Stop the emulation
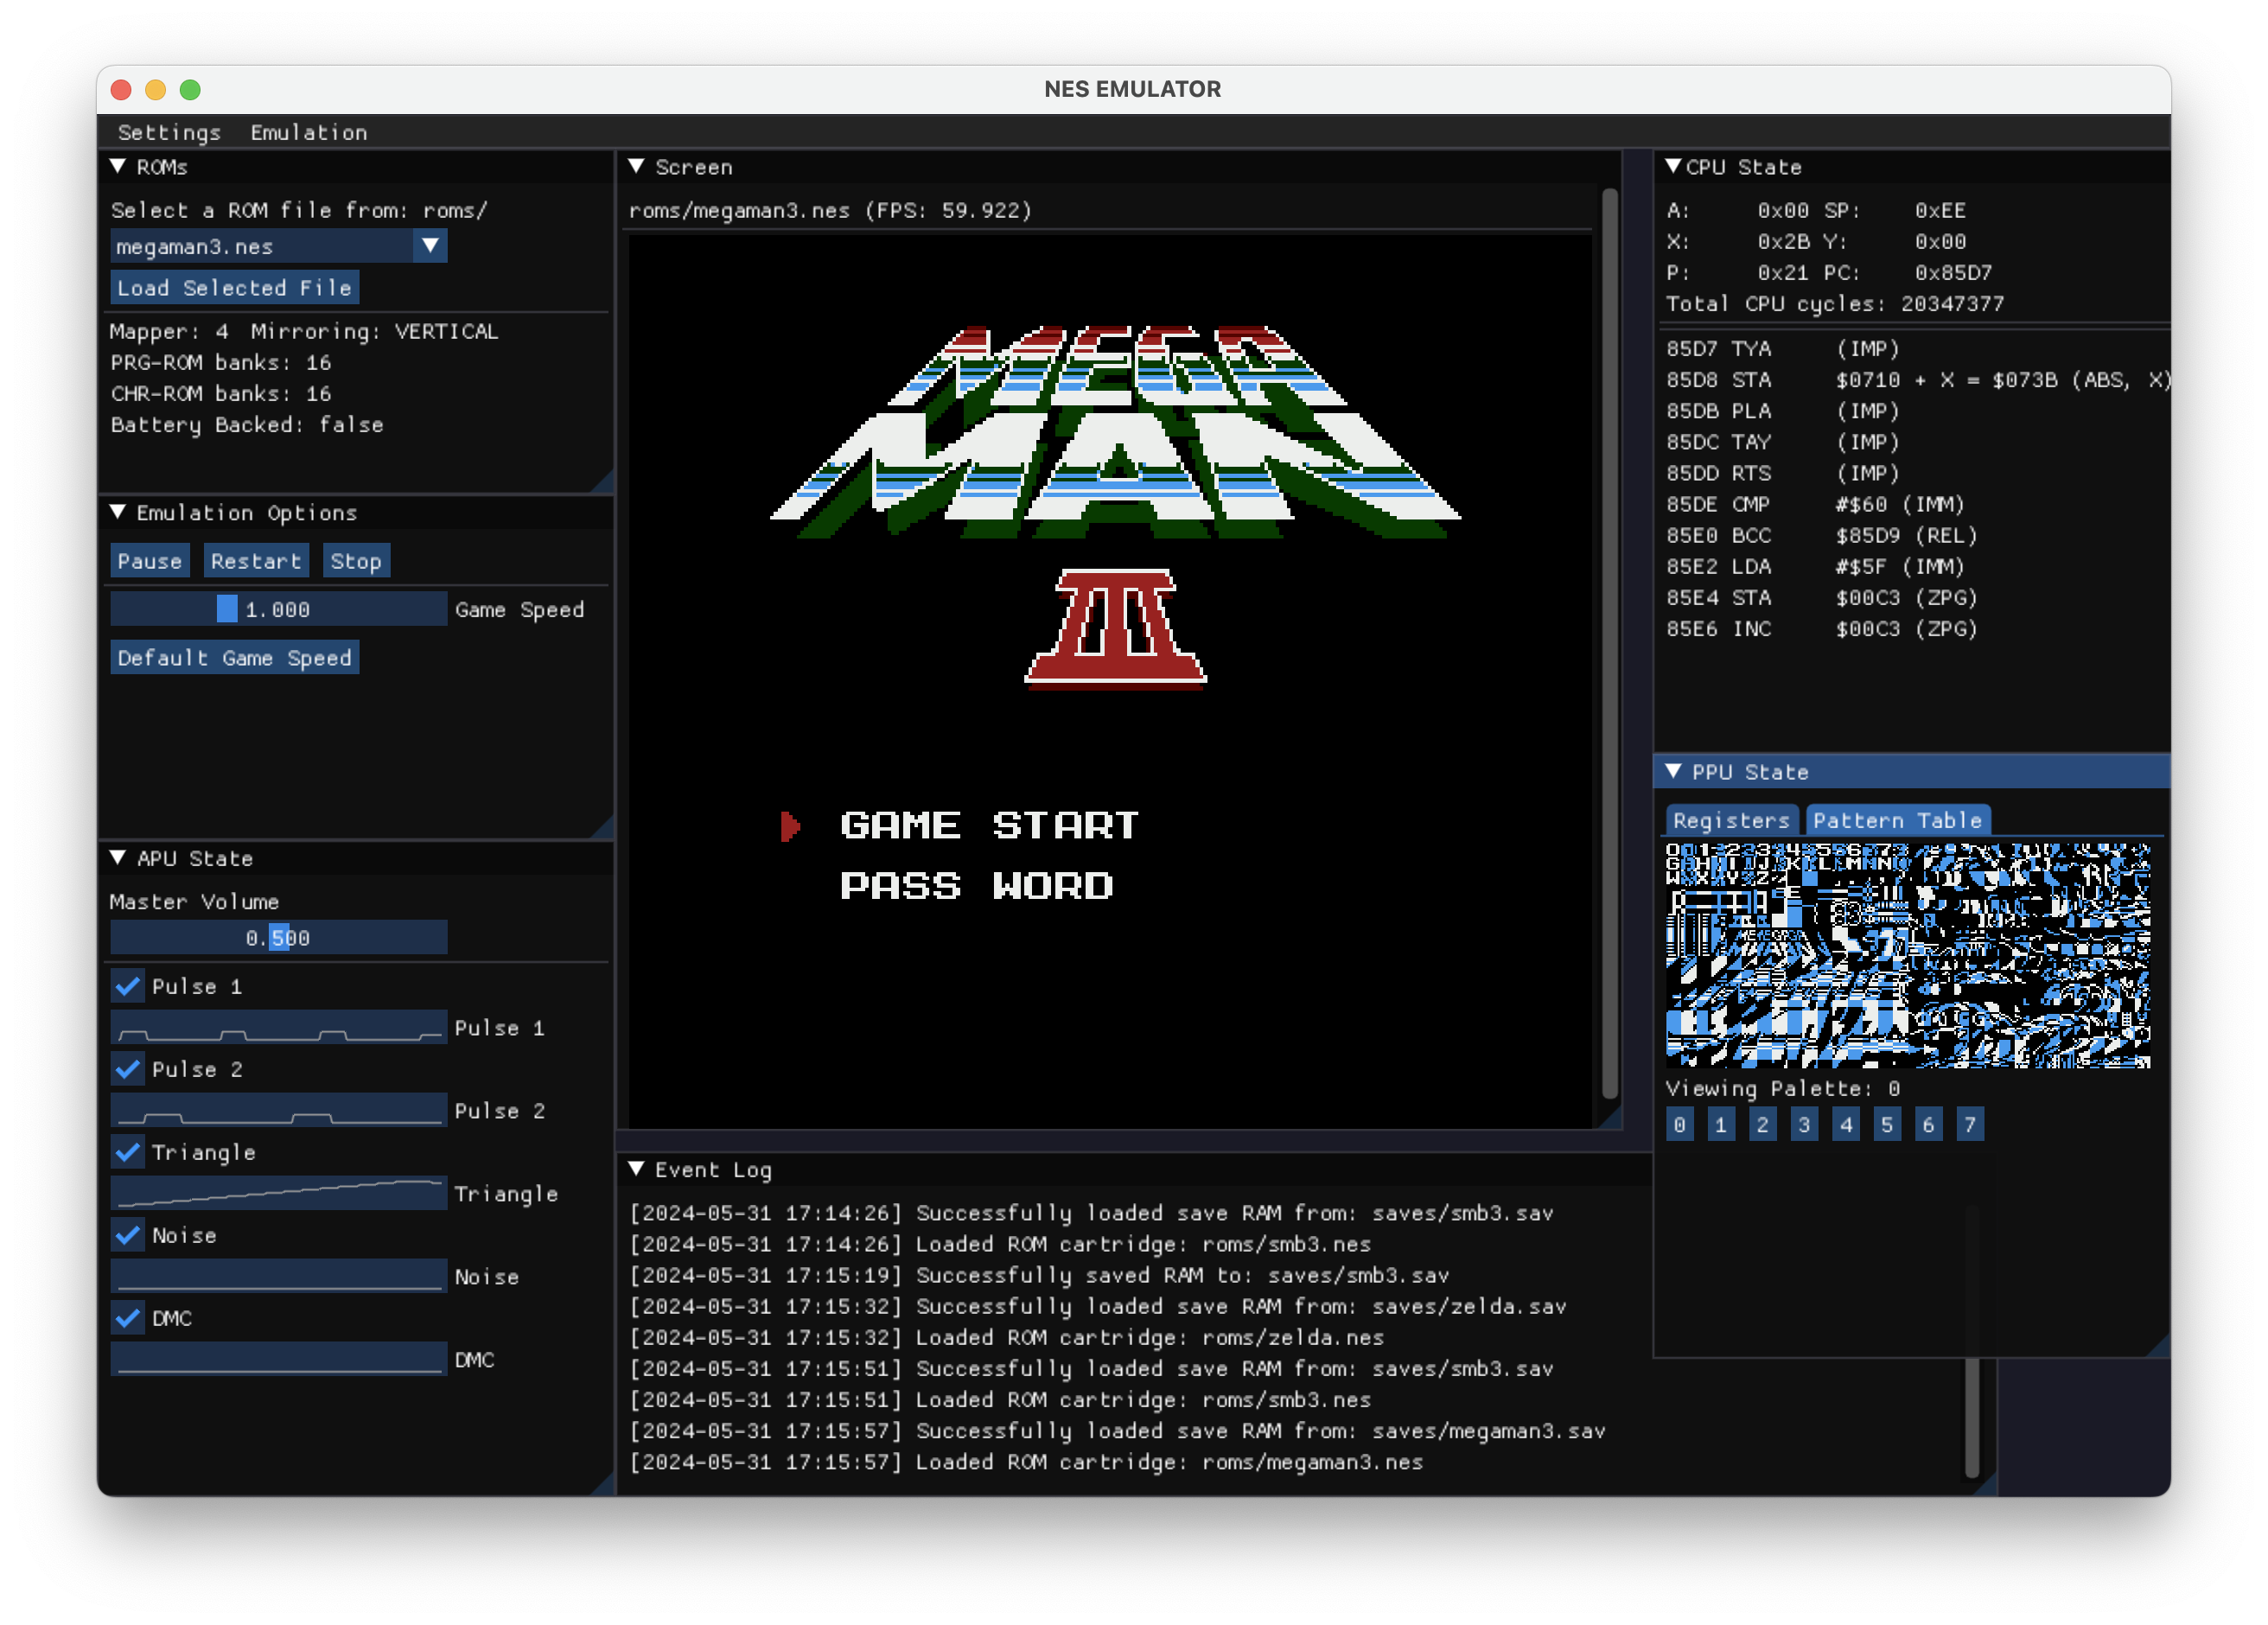The height and width of the screenshot is (1625, 2268). [x=356, y=561]
